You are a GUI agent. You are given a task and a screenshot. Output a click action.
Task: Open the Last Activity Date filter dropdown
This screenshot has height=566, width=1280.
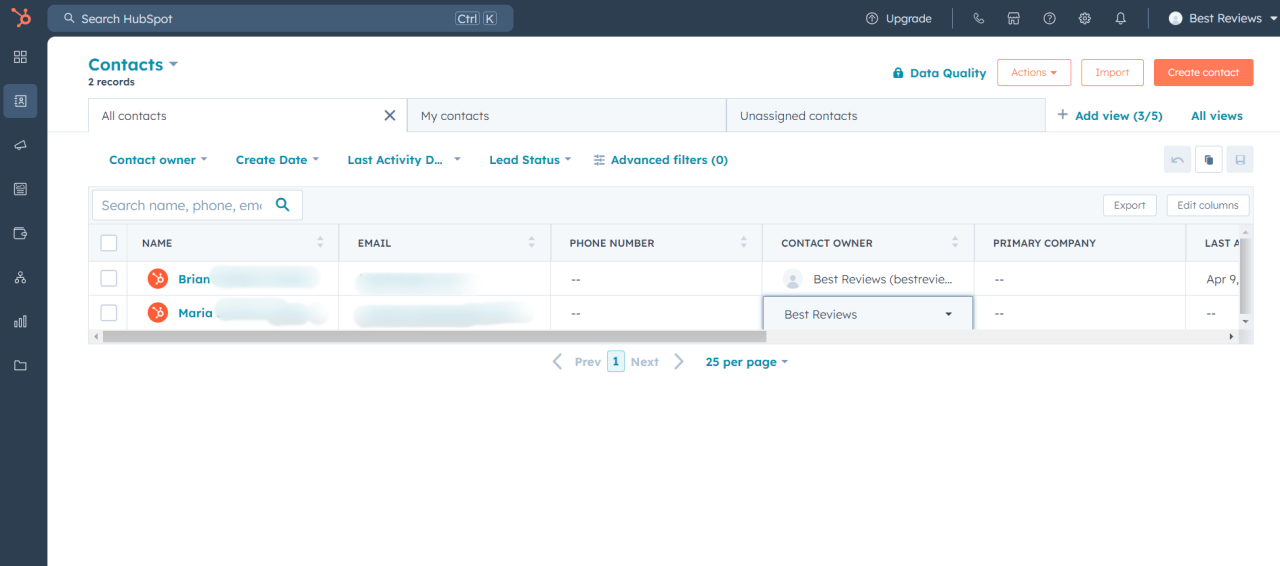[404, 160]
